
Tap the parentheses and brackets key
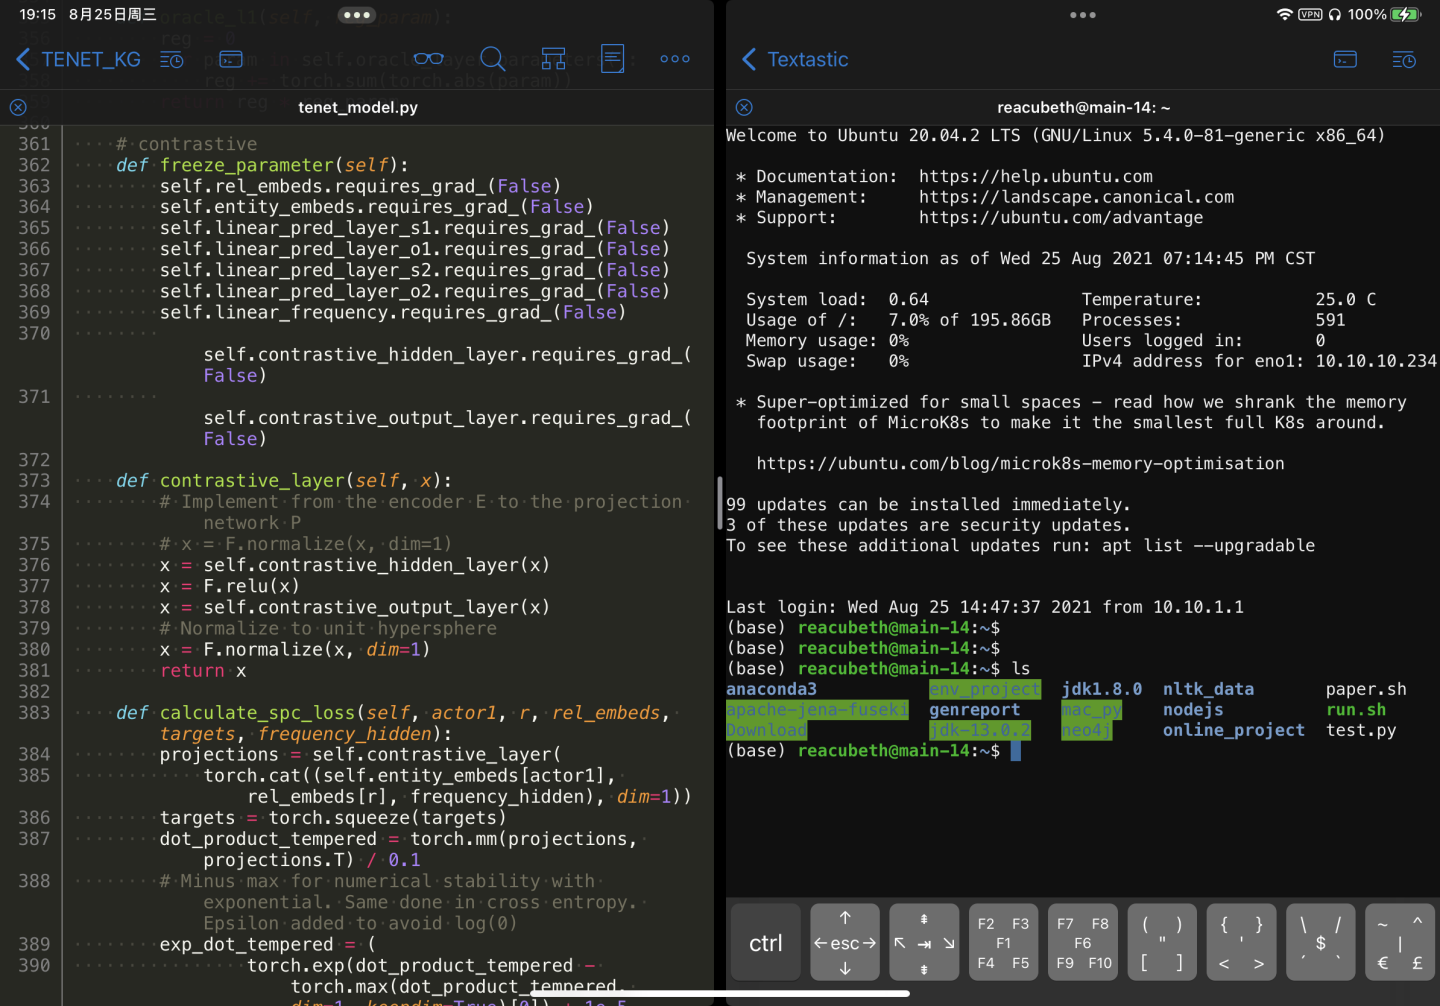tap(1162, 942)
